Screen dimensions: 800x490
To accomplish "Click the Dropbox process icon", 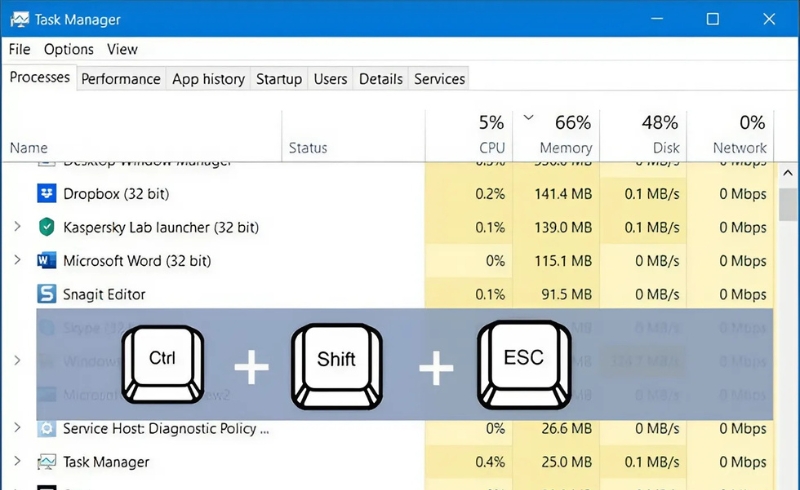I will (46, 193).
